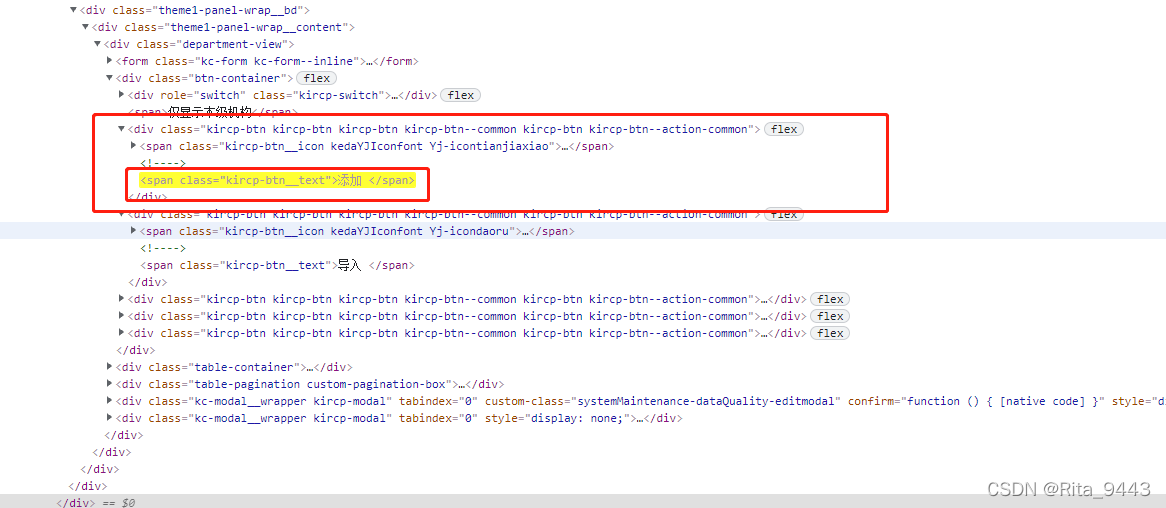1166x508 pixels.
Task: Click the role="switch" attribute
Action: tap(201, 95)
